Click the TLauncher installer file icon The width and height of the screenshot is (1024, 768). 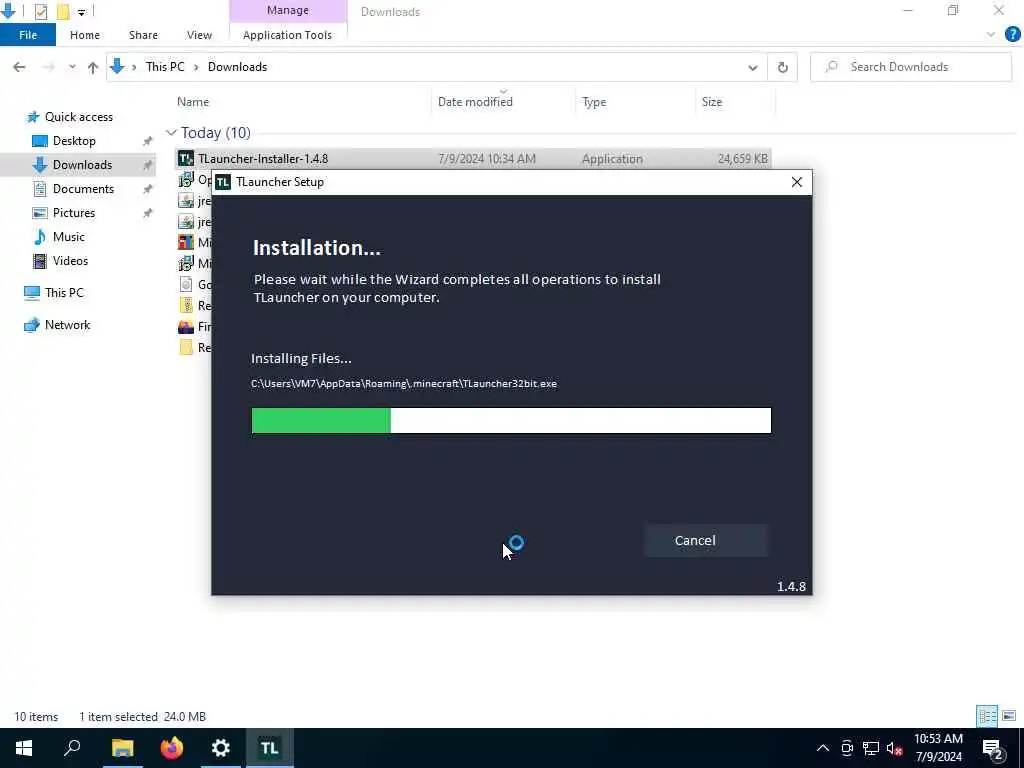click(186, 159)
